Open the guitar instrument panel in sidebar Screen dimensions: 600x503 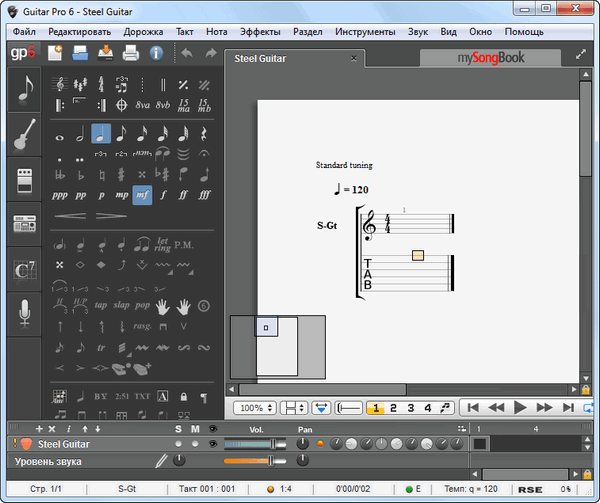25,135
